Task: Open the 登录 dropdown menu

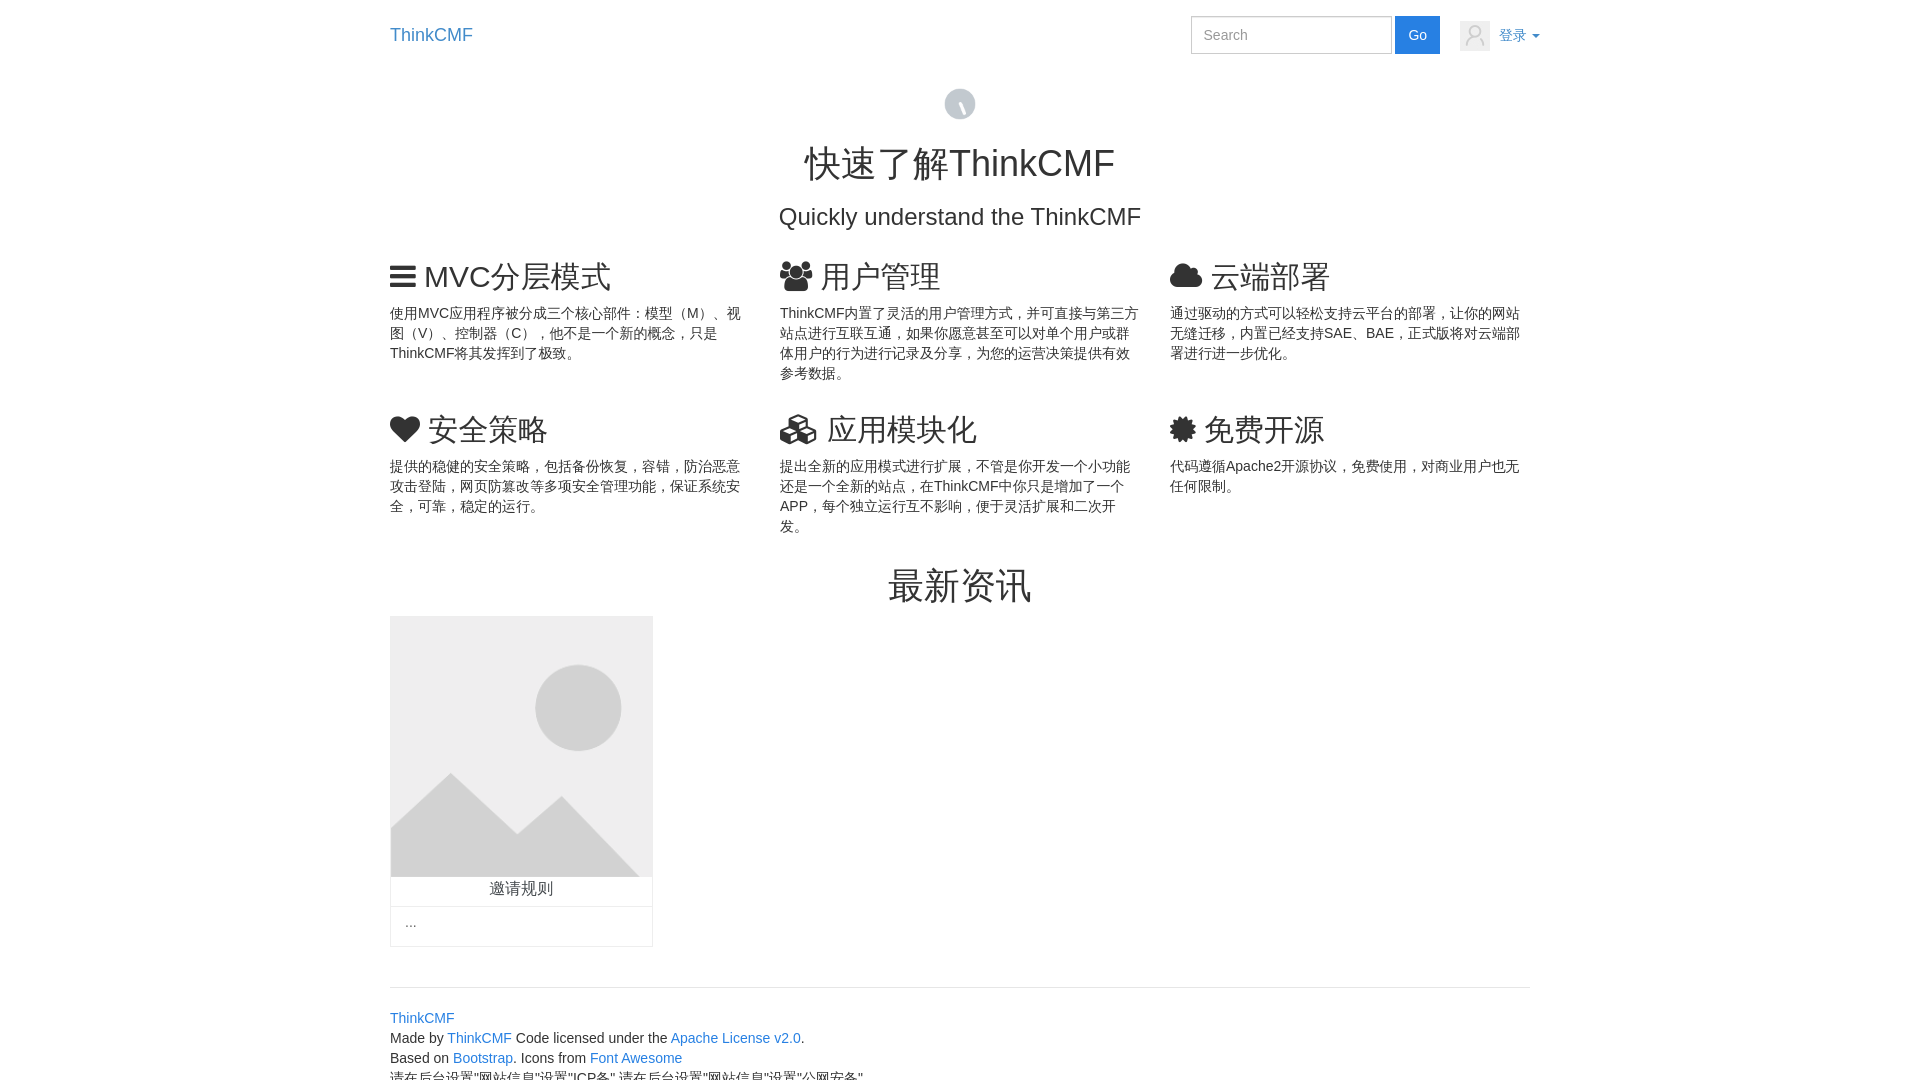Action: (x=1519, y=36)
